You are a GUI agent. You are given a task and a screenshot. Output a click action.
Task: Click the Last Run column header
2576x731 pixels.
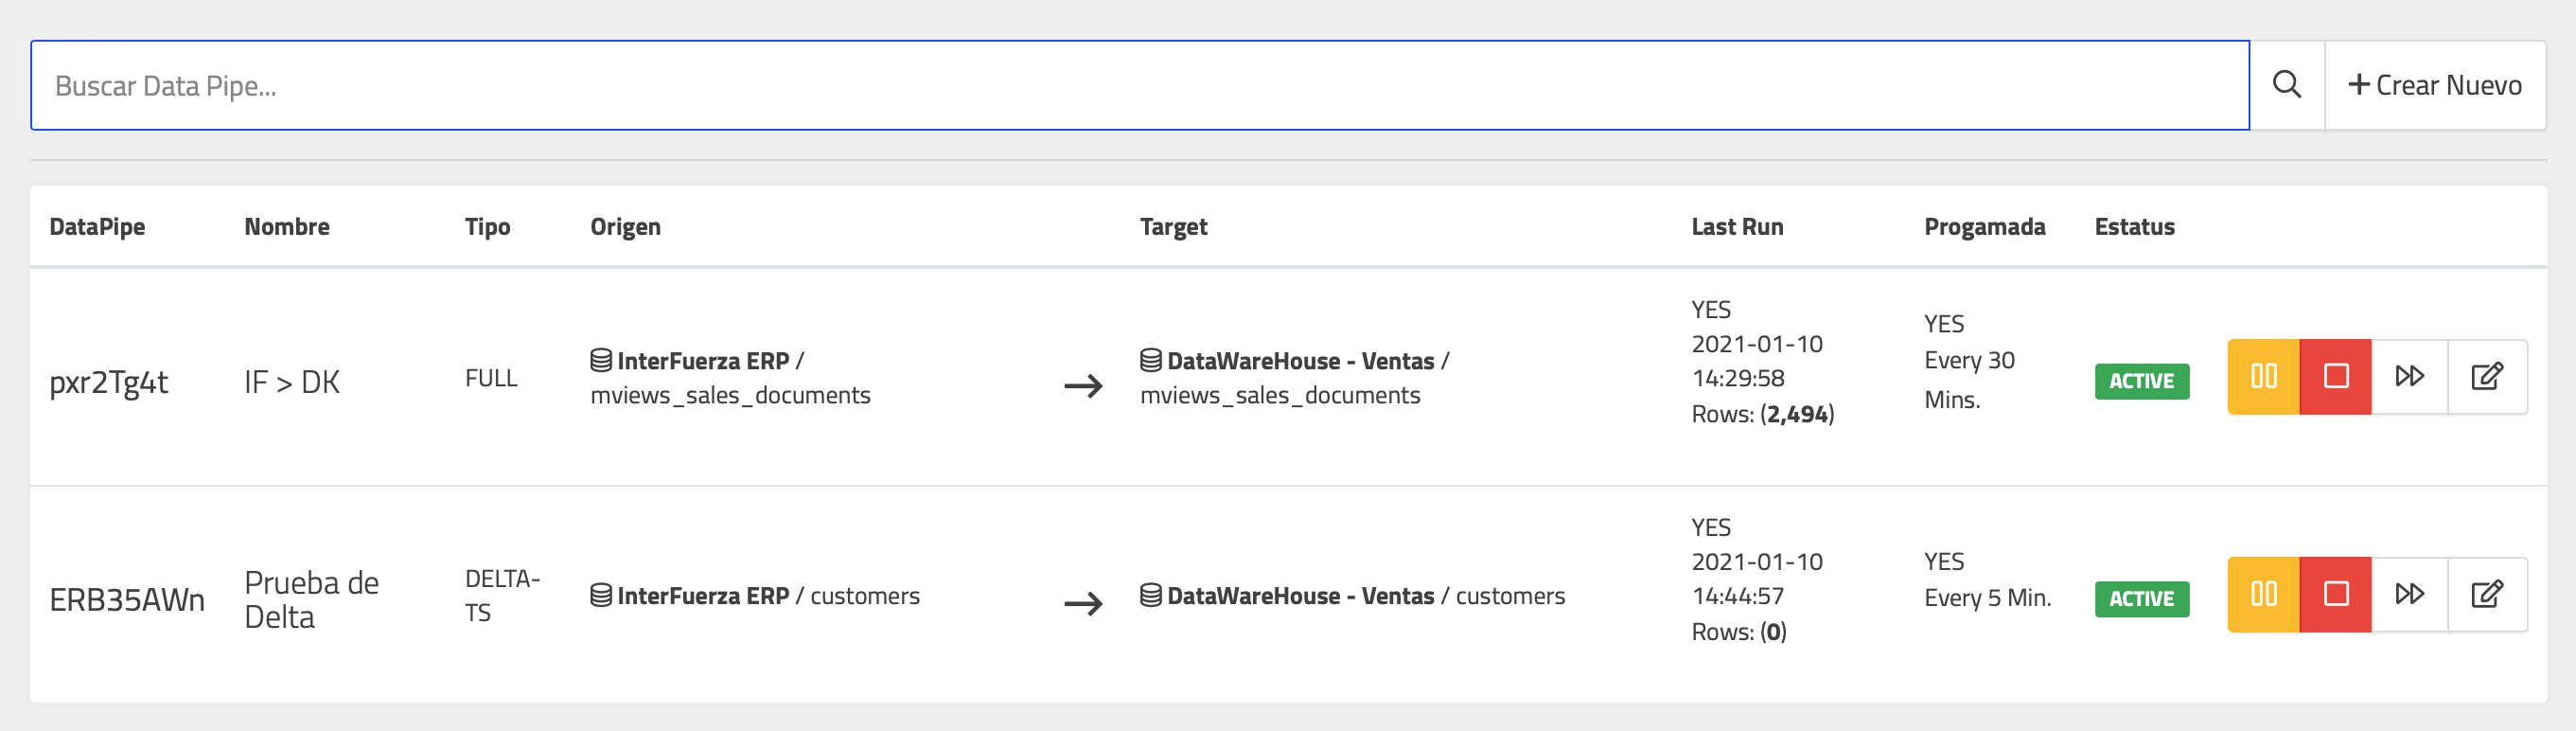[1736, 227]
